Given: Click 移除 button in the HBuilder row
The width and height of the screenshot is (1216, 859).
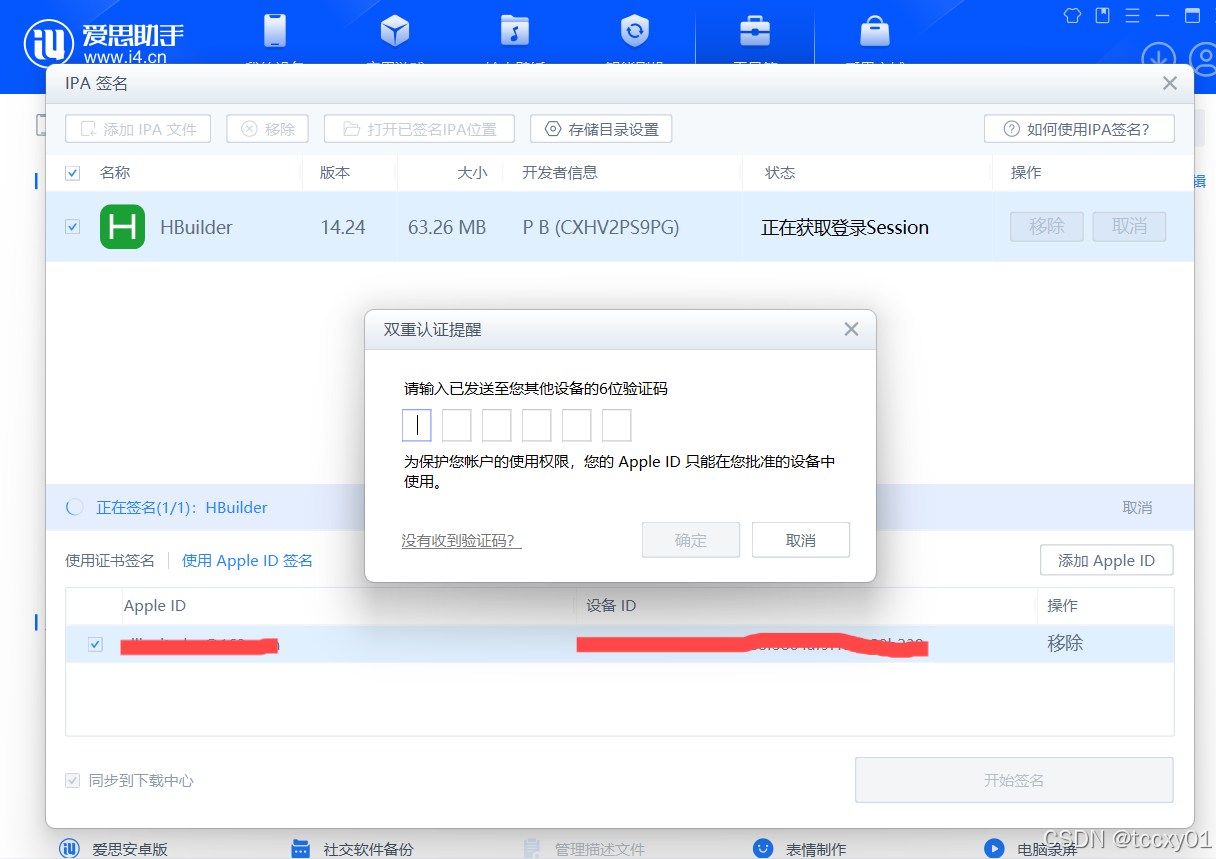Looking at the screenshot, I should tap(1047, 227).
